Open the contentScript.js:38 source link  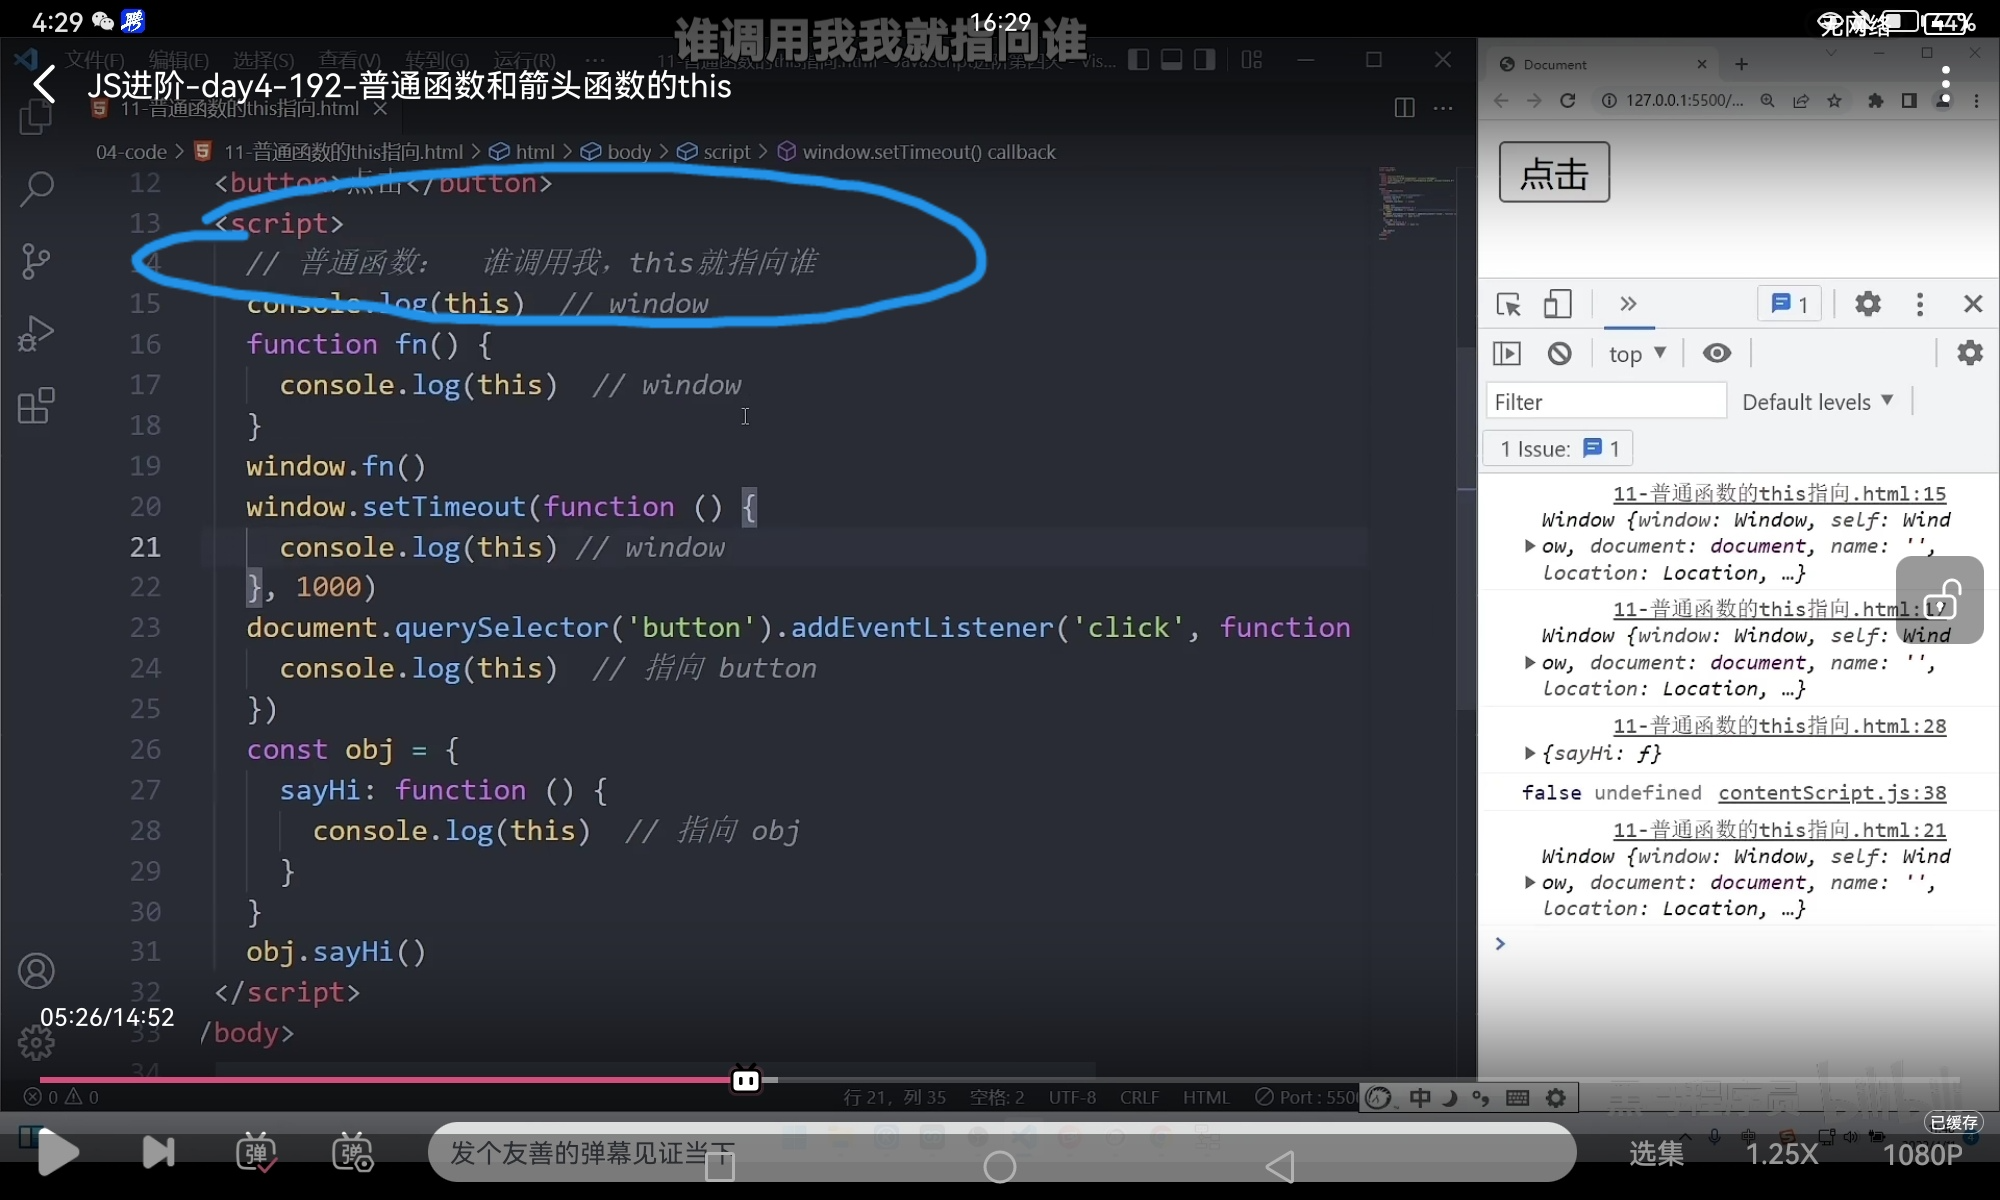click(x=1832, y=793)
